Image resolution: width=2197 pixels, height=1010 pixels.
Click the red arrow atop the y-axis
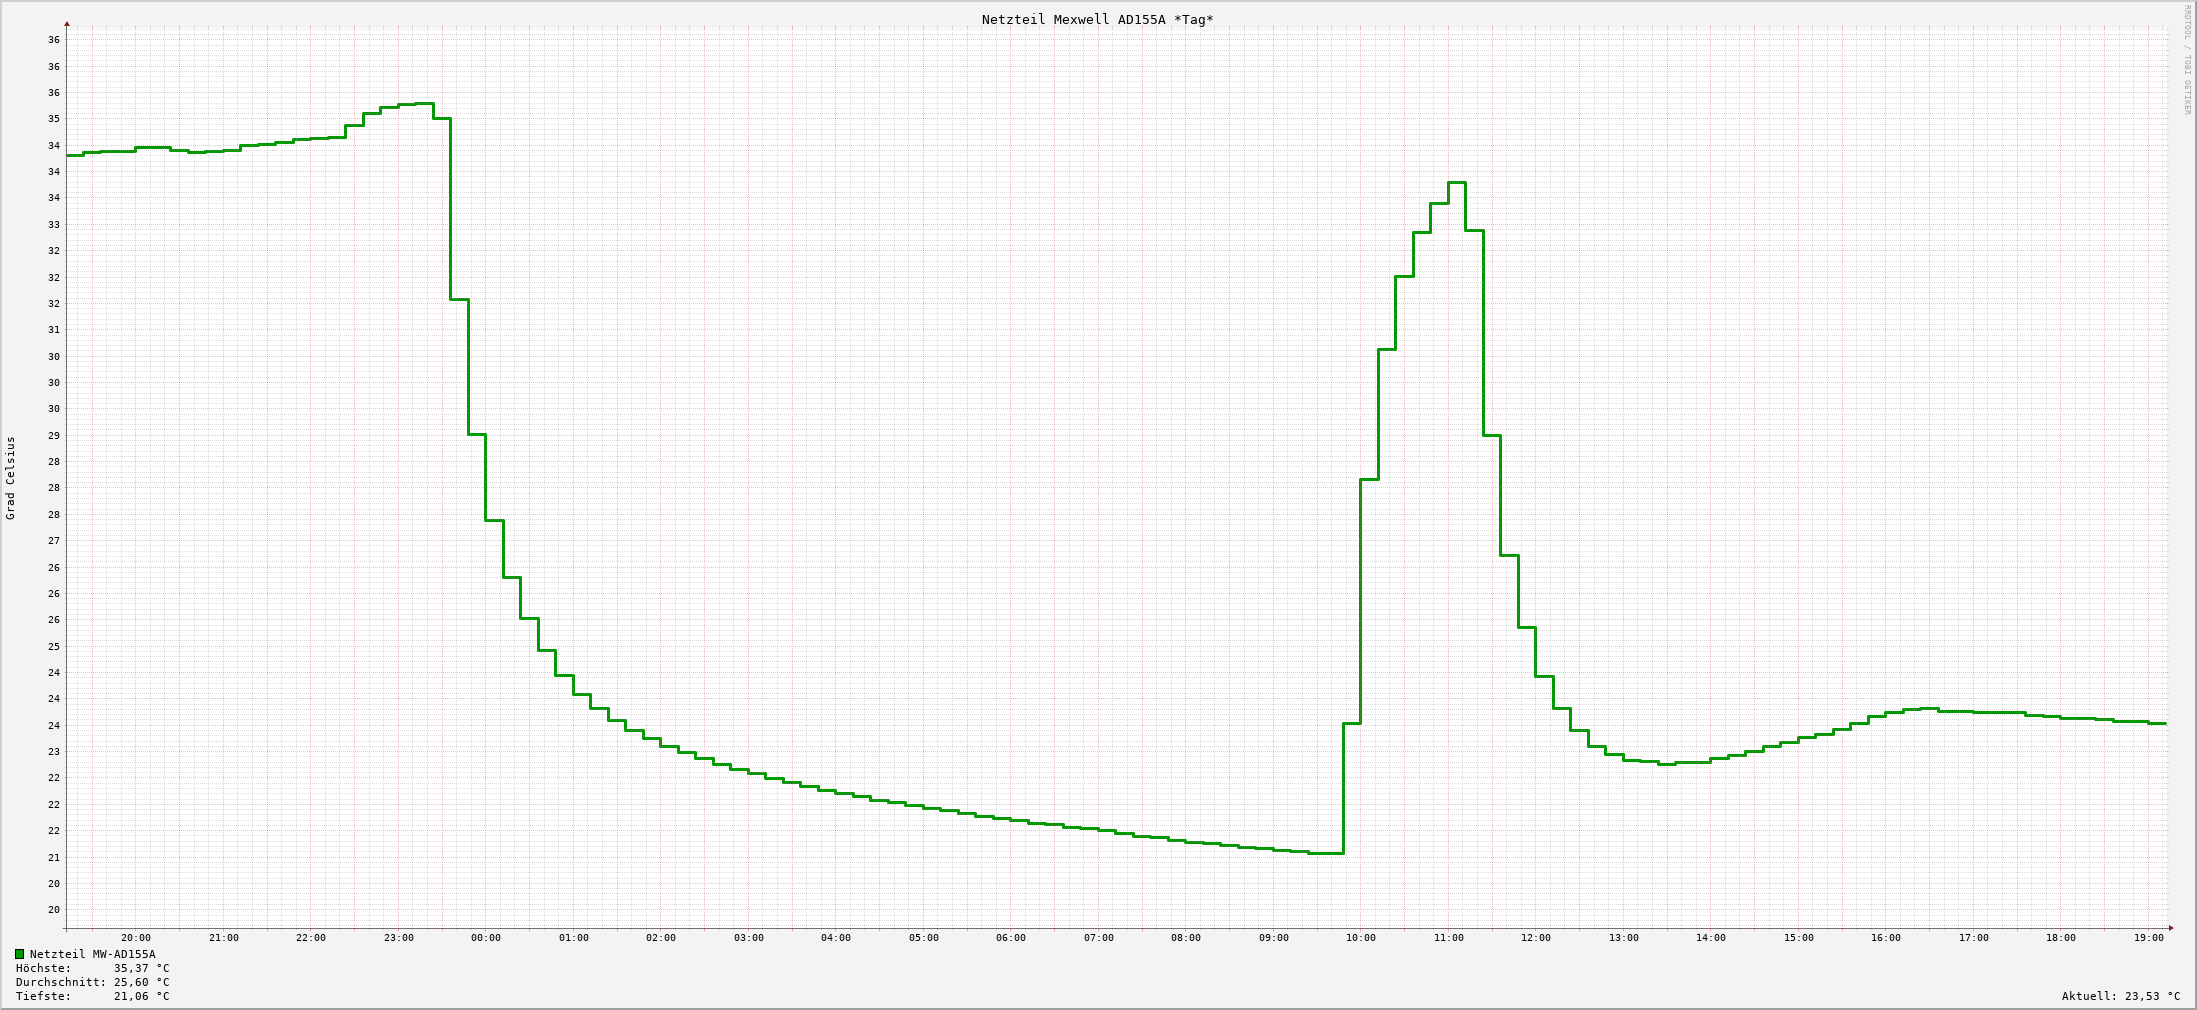67,23
